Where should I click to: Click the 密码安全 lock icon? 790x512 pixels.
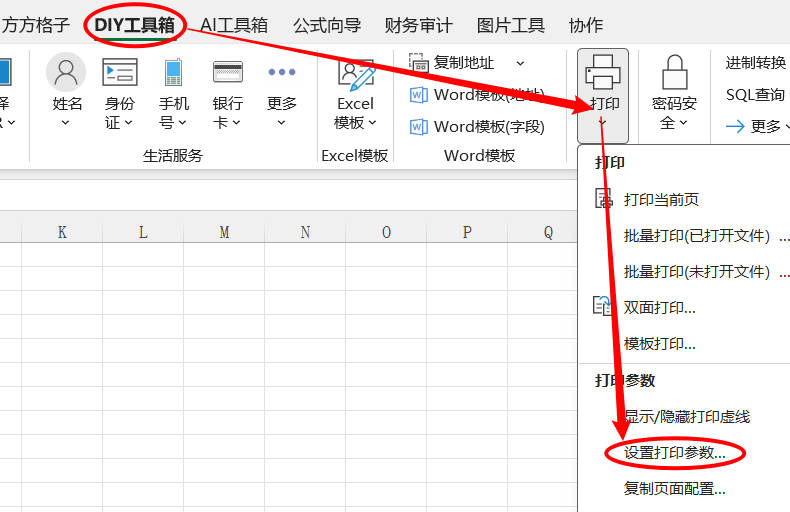(x=675, y=73)
